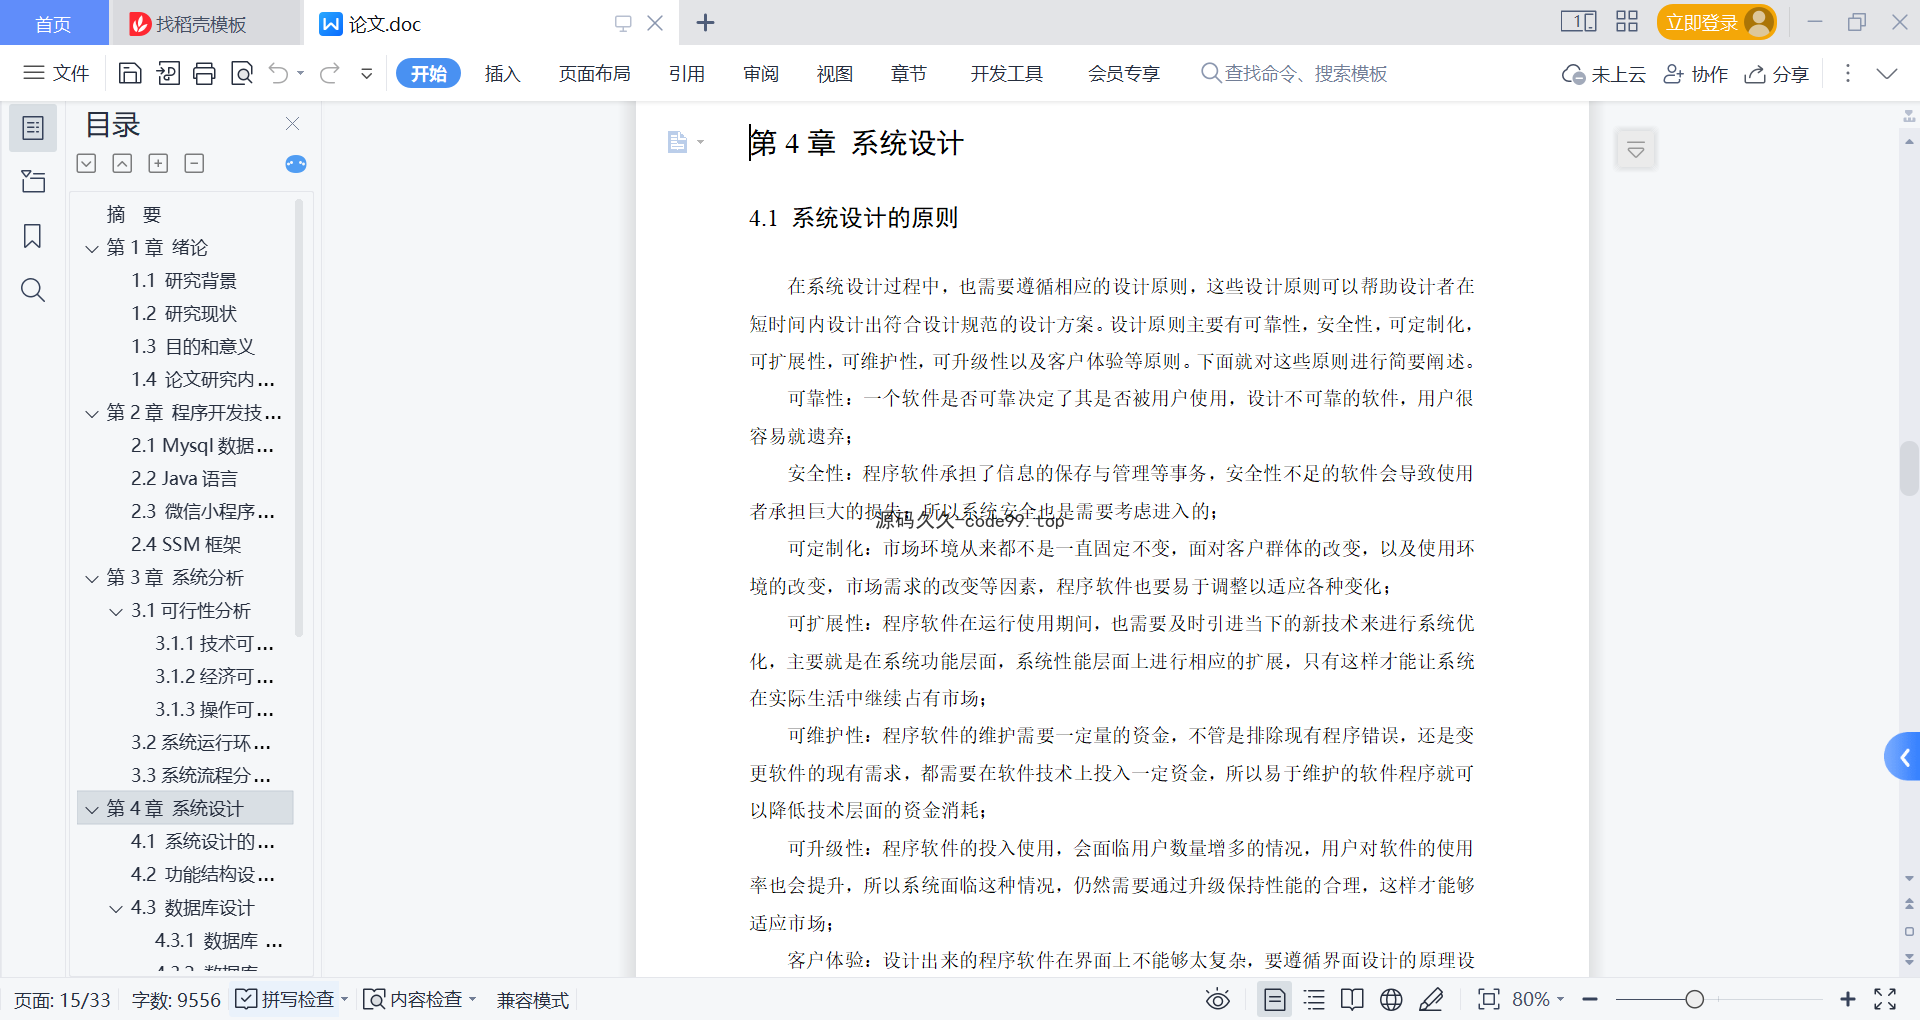Jump to 2.2 Java 语言 heading
The width and height of the screenshot is (1920, 1020).
(x=184, y=478)
